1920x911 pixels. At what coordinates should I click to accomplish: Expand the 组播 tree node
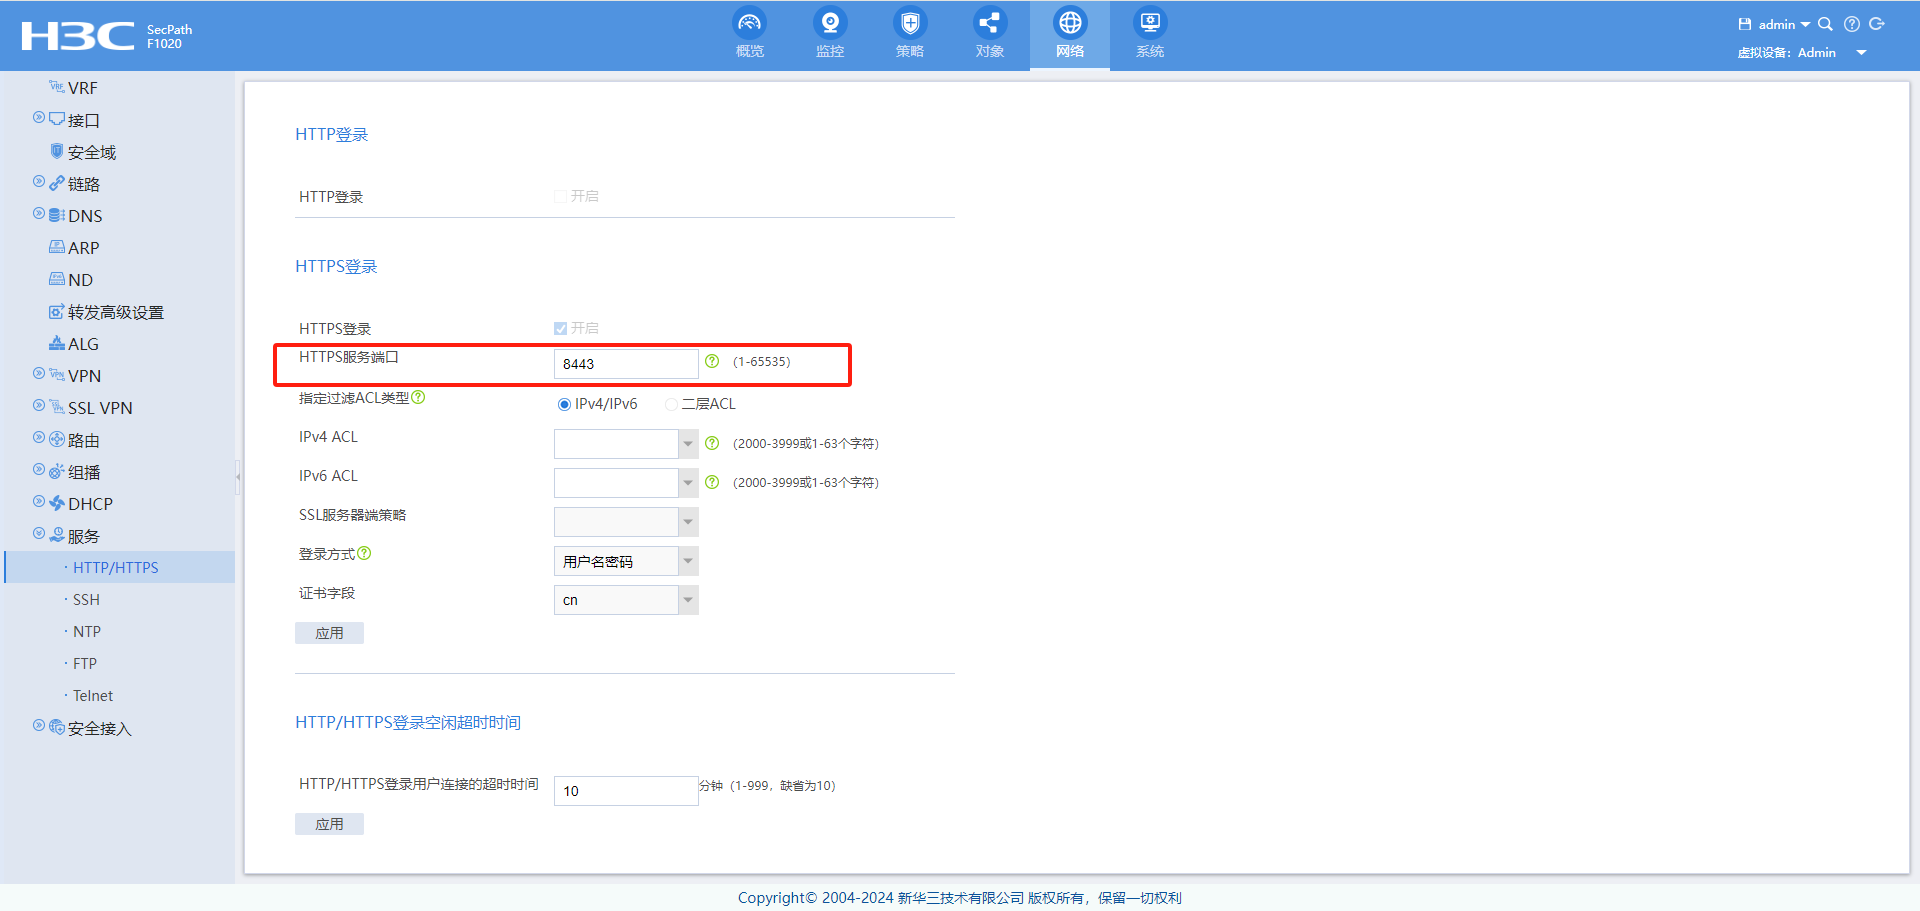click(39, 470)
